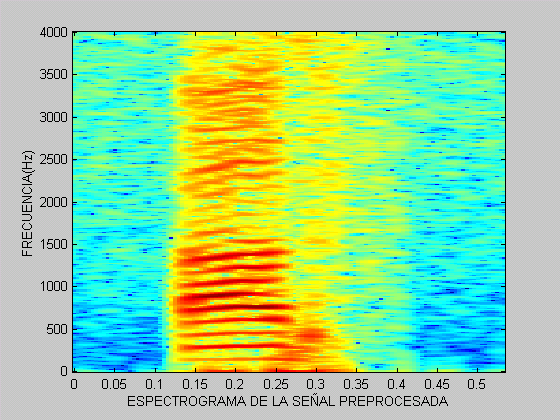The width and height of the screenshot is (560, 420).
Task: Pick the 0.35 time tick label
Action: 356,385
